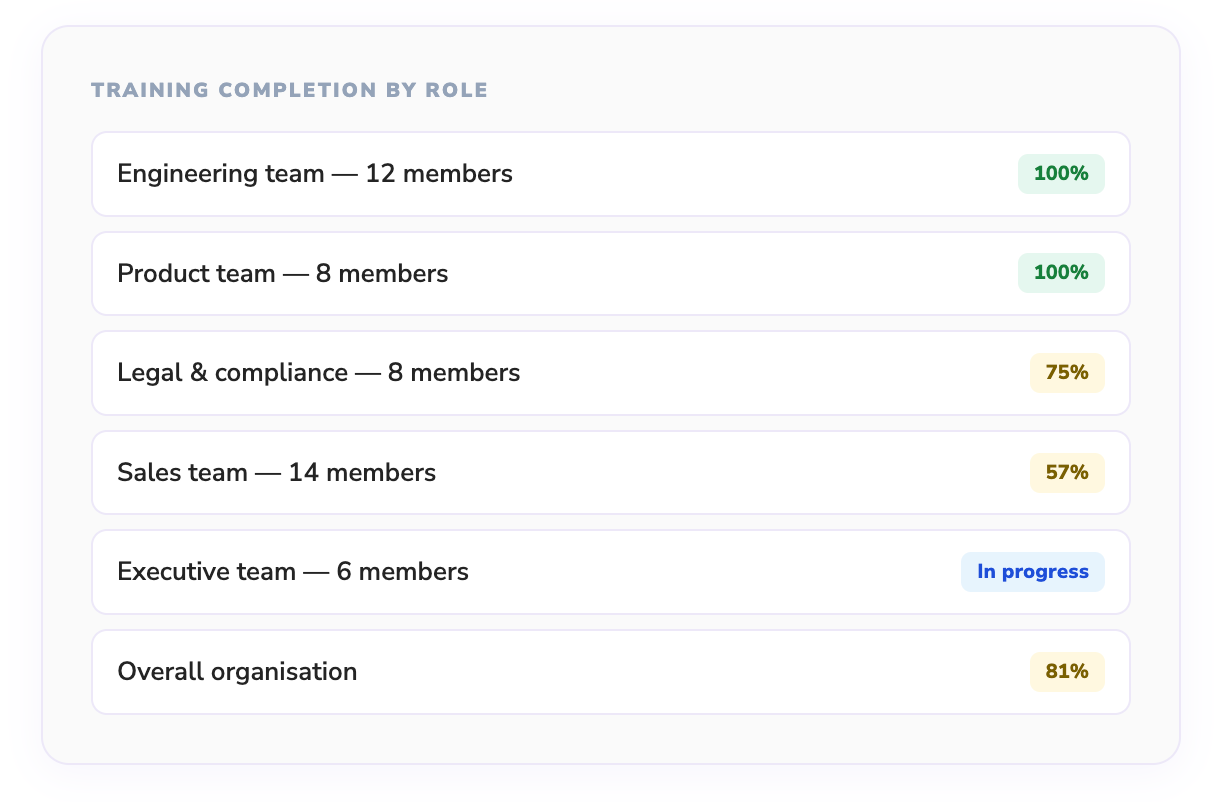The width and height of the screenshot is (1230, 802).
Task: Select the Overall organisation row
Action: [610, 671]
